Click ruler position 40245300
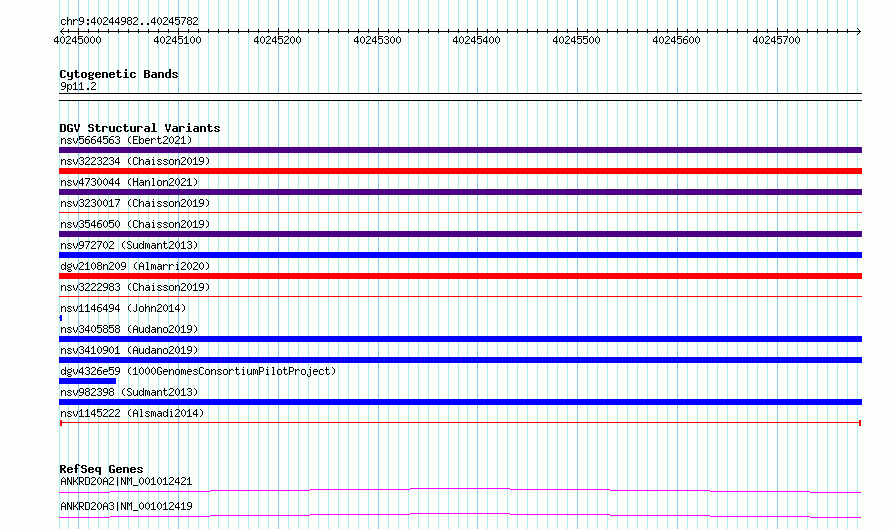 pyautogui.click(x=377, y=40)
